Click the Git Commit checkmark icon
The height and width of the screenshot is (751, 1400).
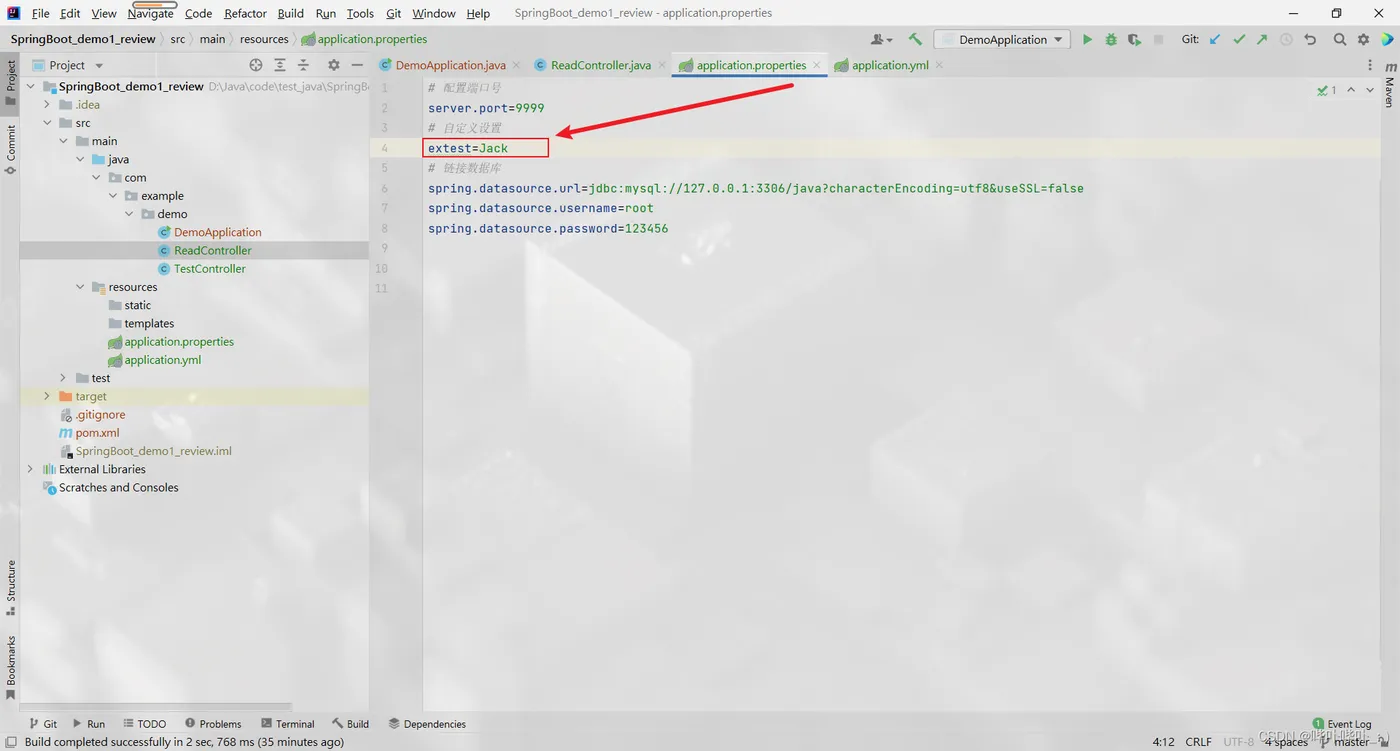coord(1239,39)
